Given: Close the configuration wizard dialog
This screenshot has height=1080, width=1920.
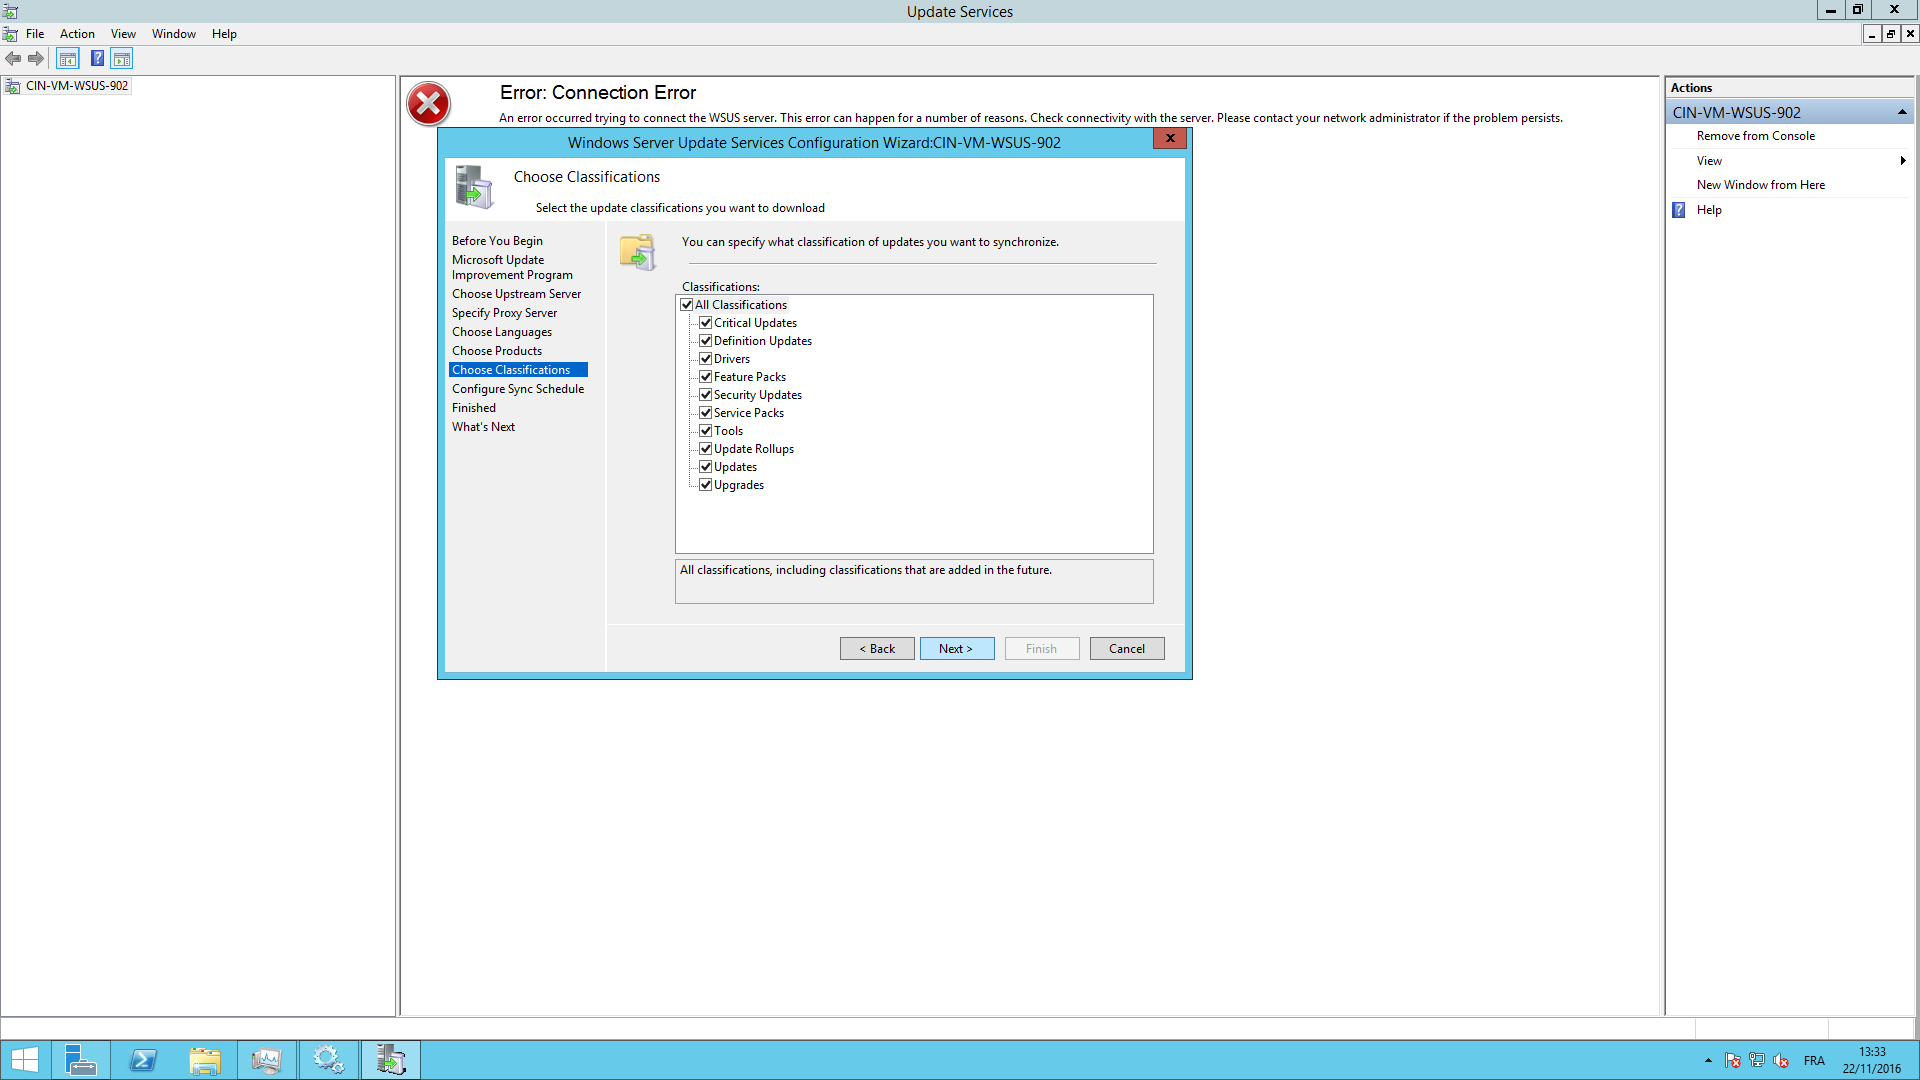Looking at the screenshot, I should [x=1170, y=138].
